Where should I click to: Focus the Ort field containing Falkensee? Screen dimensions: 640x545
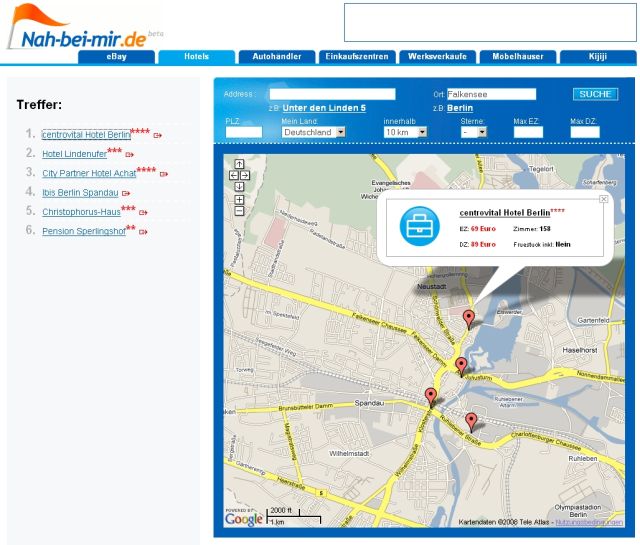point(491,94)
